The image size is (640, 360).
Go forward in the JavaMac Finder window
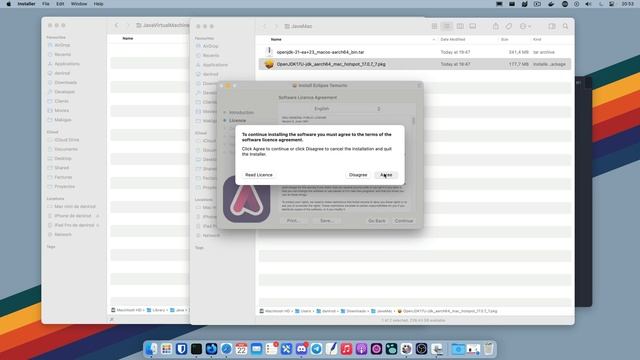pyautogui.click(x=276, y=26)
